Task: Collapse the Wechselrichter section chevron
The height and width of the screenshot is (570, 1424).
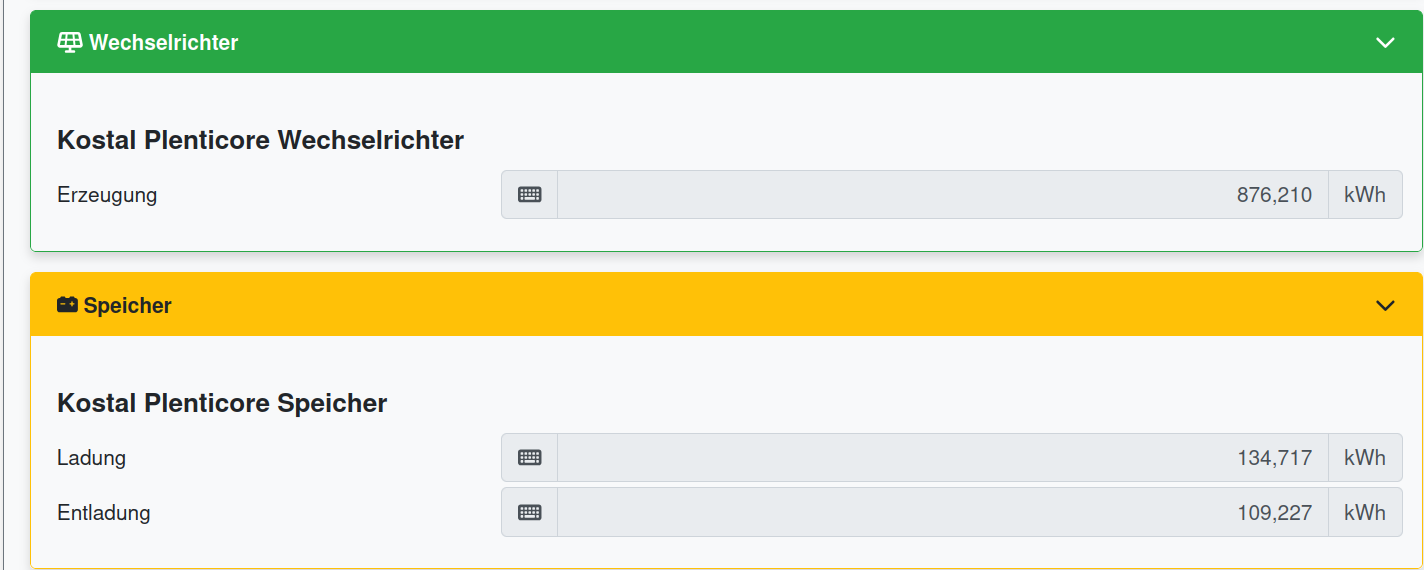Action: 1385,42
